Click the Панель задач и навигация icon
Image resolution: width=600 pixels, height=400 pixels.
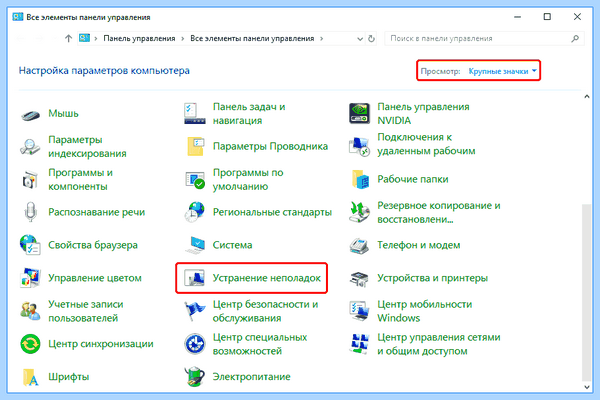(x=195, y=114)
